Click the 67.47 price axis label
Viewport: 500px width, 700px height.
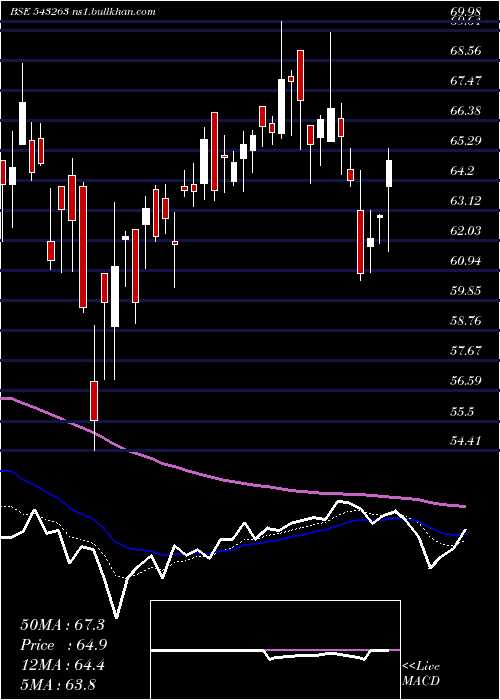coord(466,81)
